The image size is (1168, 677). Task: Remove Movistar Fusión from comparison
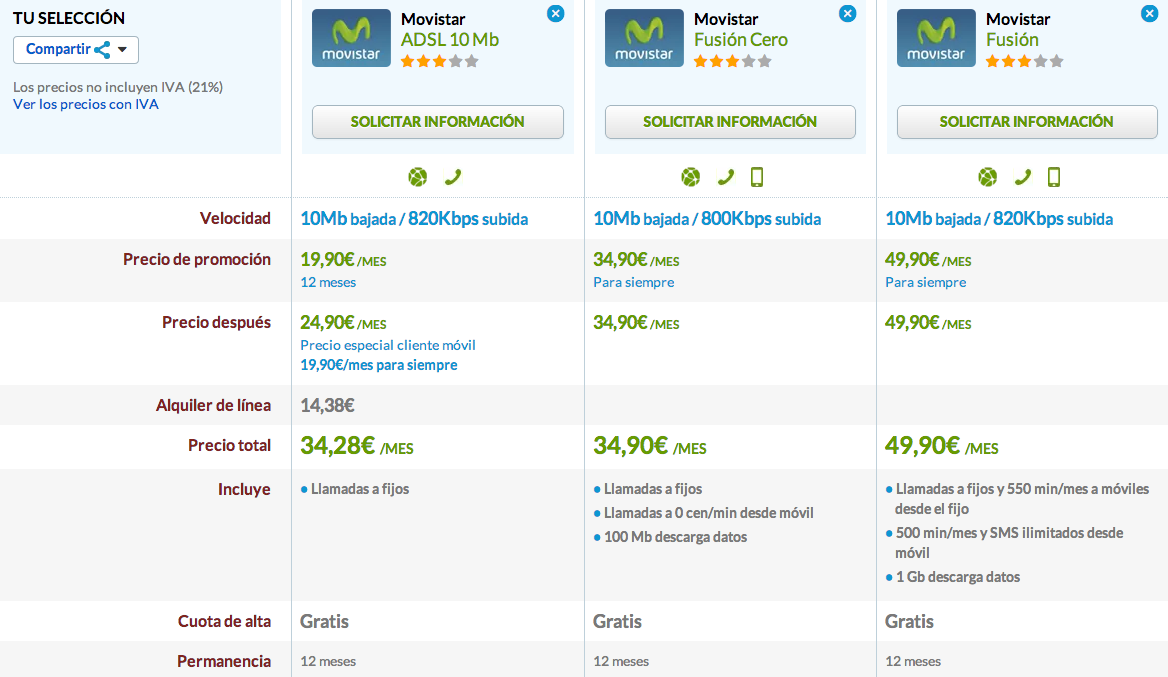1149,13
